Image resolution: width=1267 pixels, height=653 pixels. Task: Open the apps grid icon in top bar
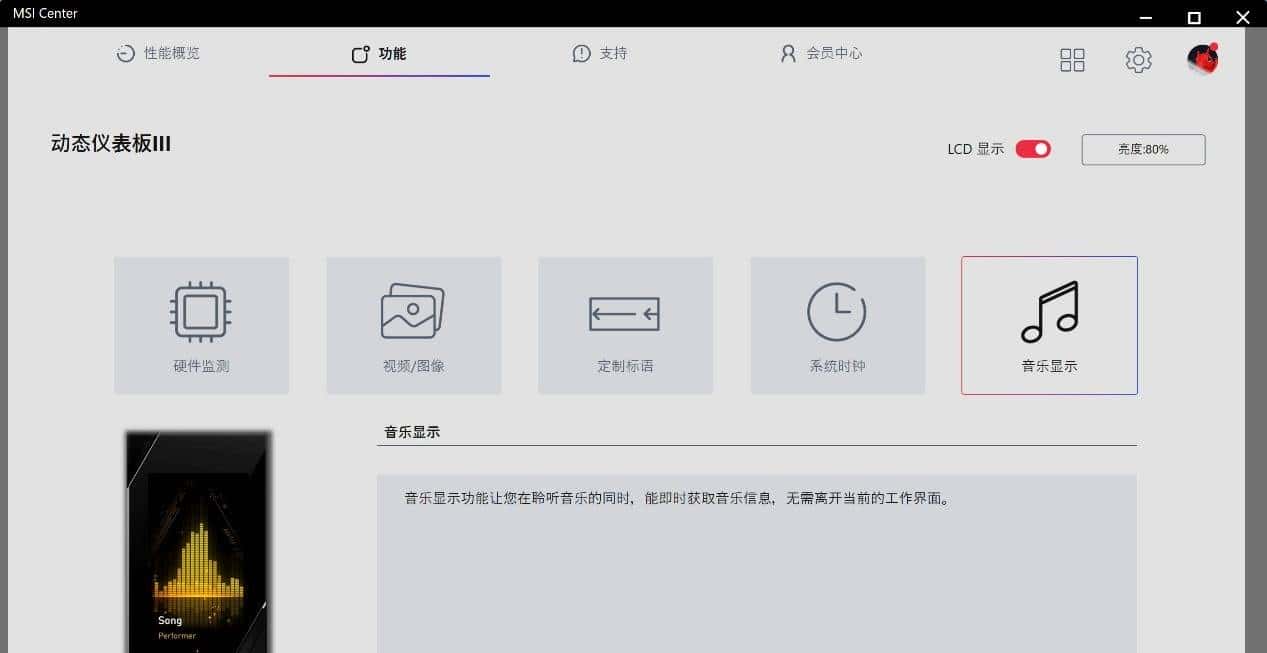pos(1072,60)
